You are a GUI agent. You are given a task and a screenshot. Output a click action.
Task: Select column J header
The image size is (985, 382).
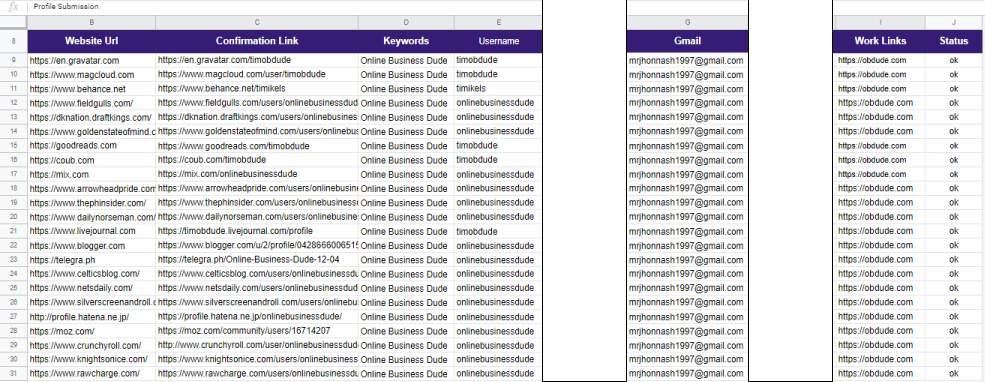tap(954, 23)
